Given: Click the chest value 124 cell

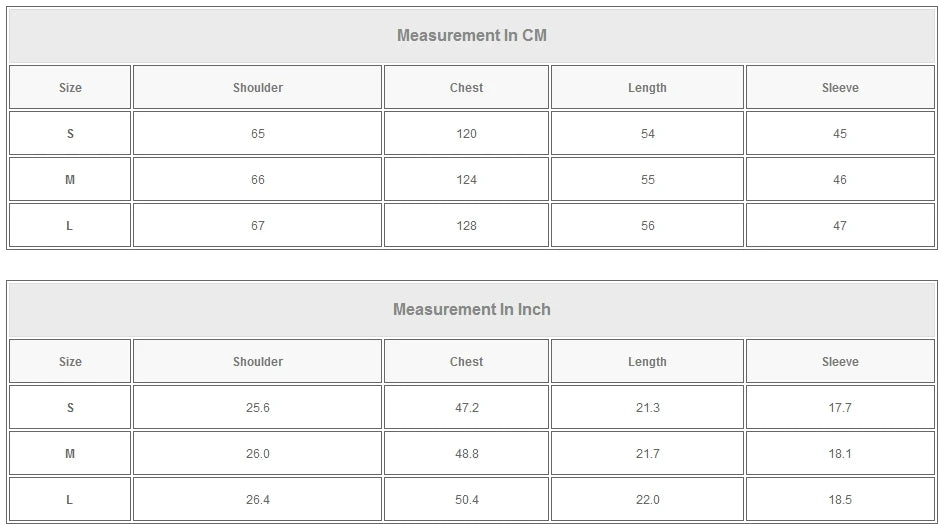Looking at the screenshot, I should tap(466, 180).
